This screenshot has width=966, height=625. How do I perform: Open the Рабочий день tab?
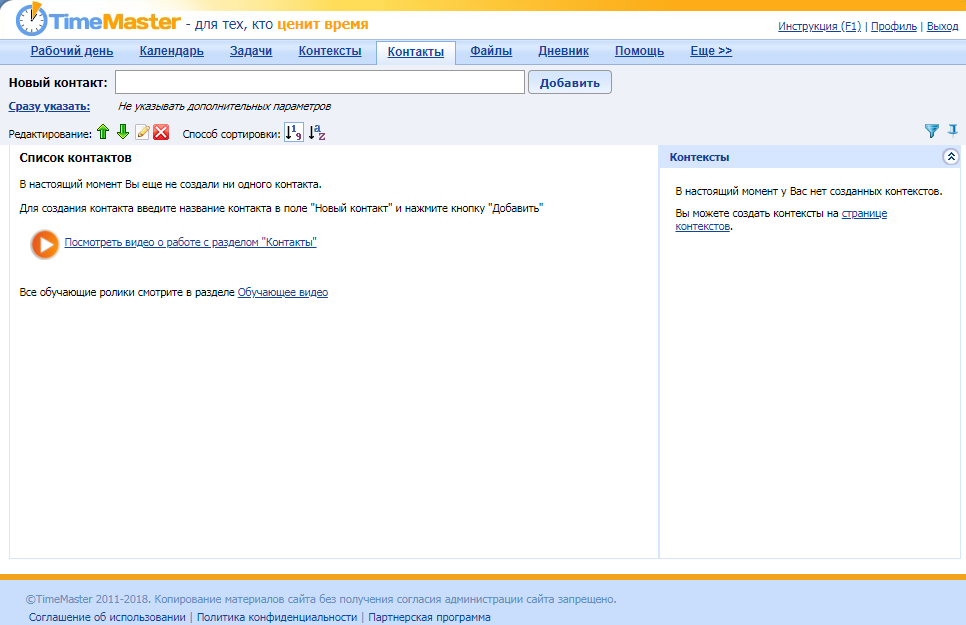pos(72,51)
